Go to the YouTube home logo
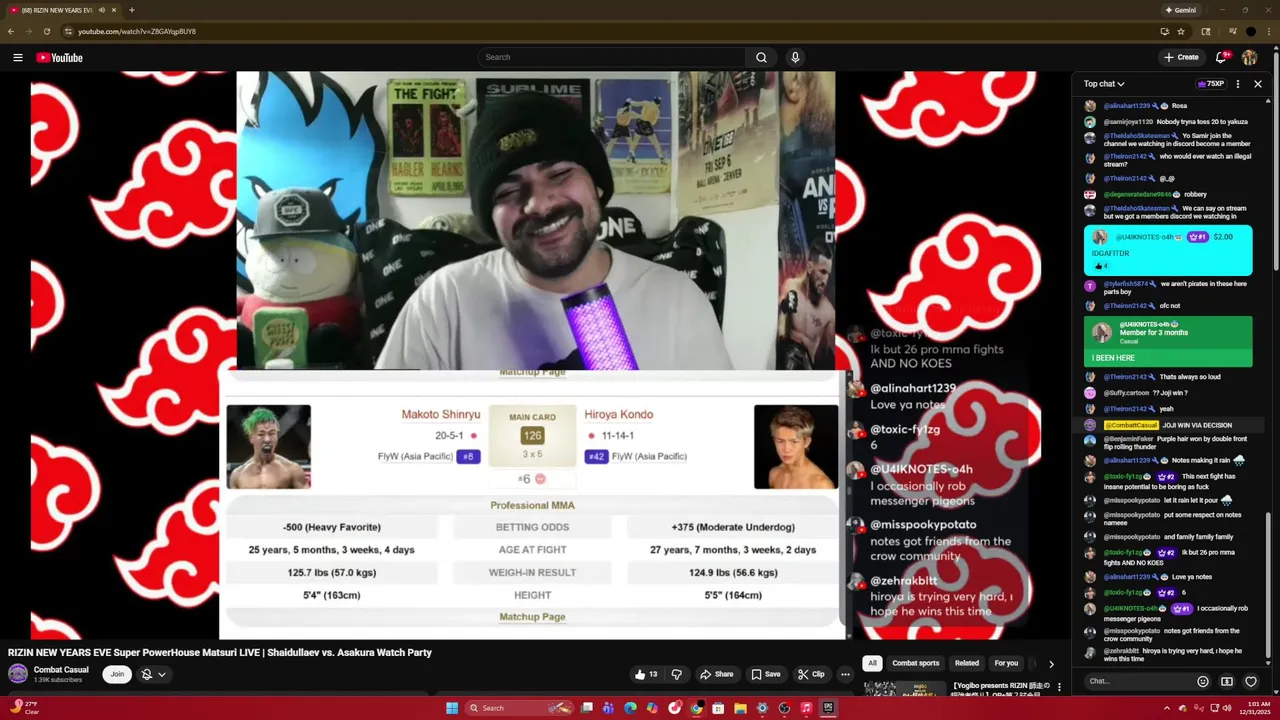 point(60,58)
